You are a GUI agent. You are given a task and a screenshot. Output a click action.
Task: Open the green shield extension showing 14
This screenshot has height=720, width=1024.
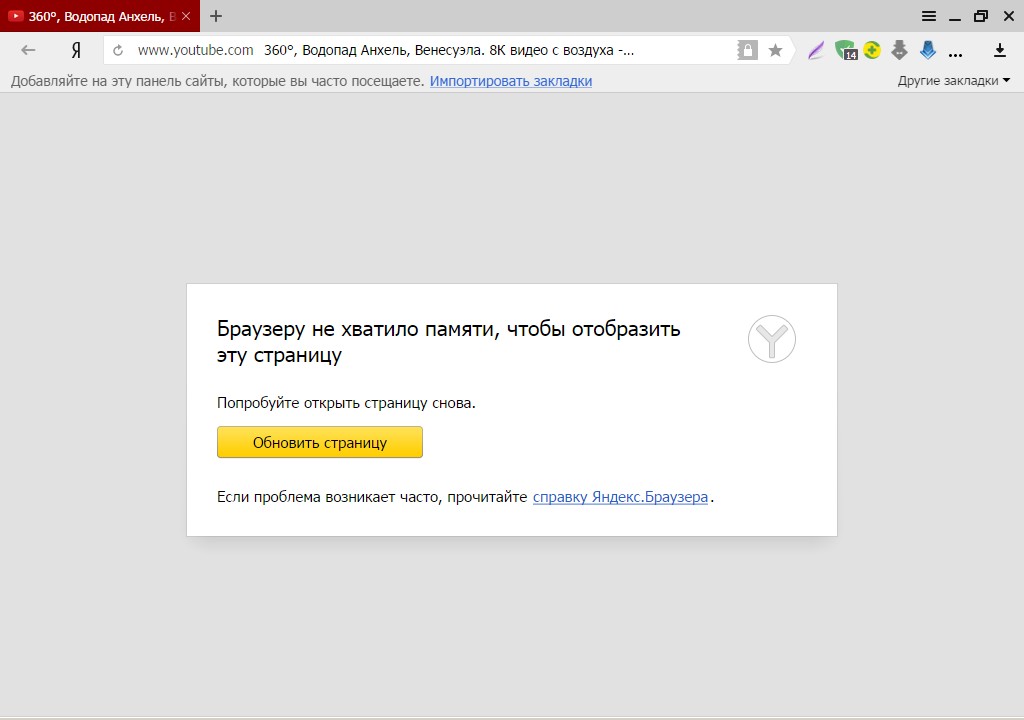pos(846,50)
